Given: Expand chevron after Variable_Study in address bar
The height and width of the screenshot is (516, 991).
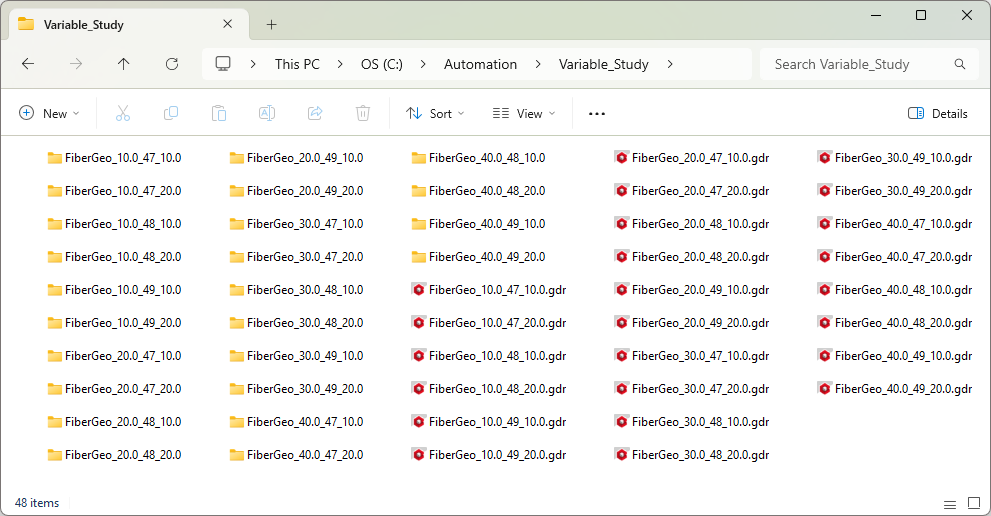Looking at the screenshot, I should [670, 64].
